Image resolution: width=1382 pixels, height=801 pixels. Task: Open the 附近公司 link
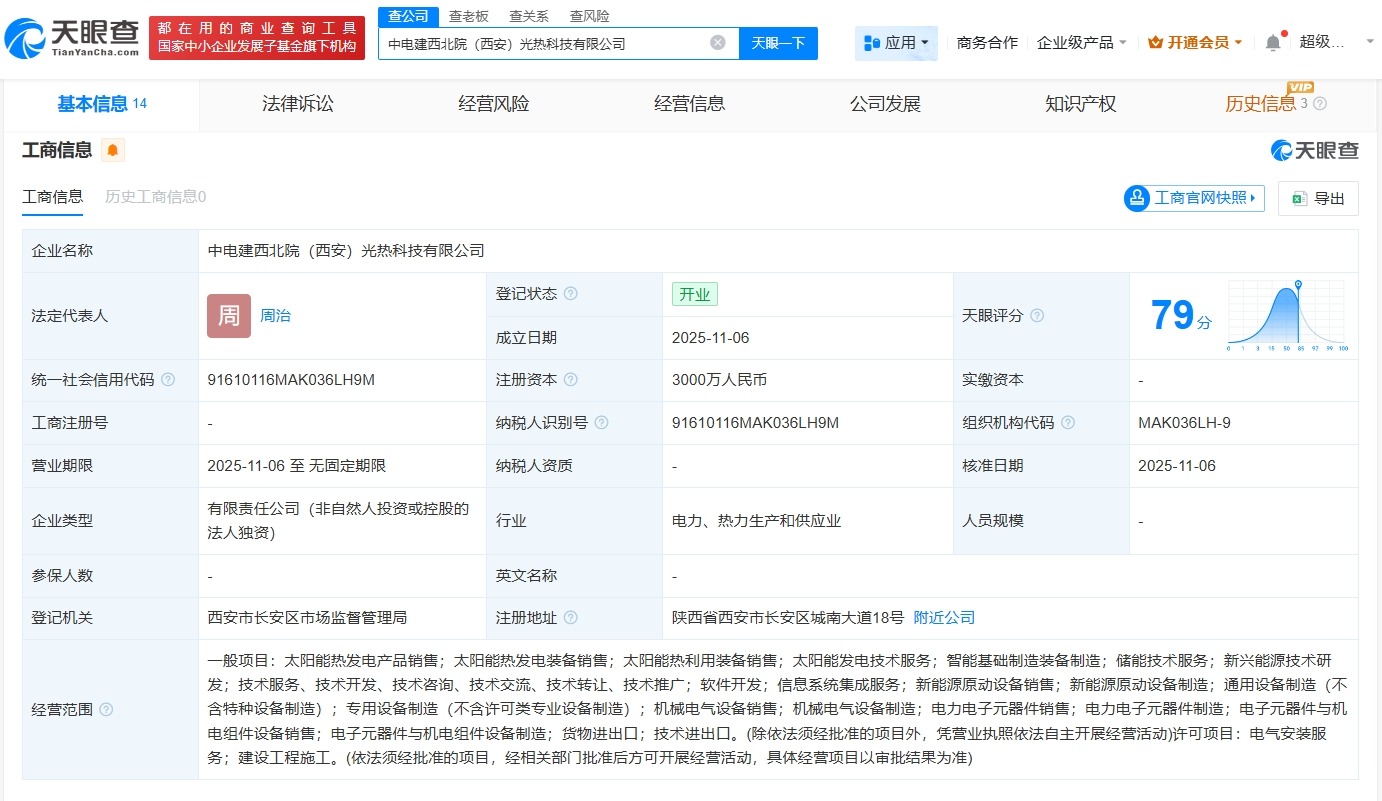coord(943,617)
